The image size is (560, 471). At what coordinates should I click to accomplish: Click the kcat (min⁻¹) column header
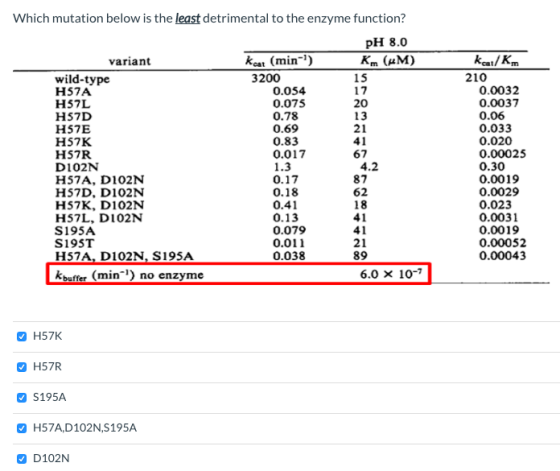[x=279, y=61]
